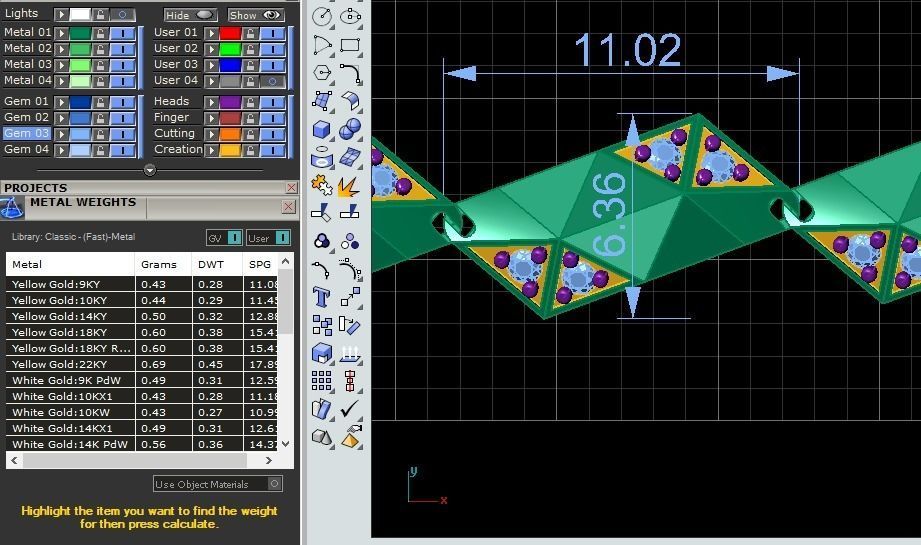The width and height of the screenshot is (921, 545).
Task: Click the Show layers button
Action: point(256,15)
